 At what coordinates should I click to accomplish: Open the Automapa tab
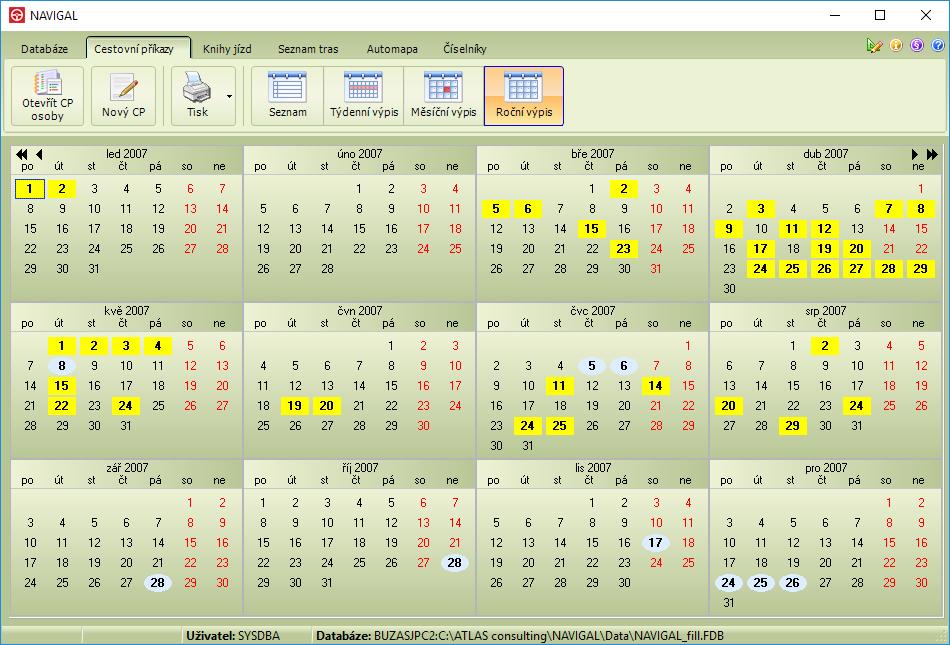point(392,49)
